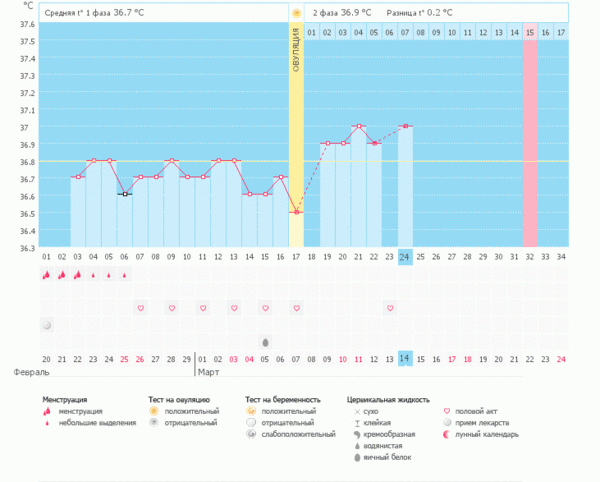
Task: Click the light discharge drop on cycle day 04
Action: tap(93, 275)
